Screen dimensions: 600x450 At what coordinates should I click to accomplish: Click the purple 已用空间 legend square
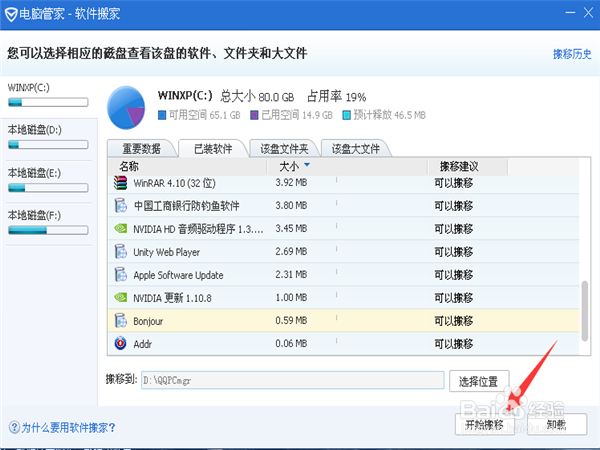(254, 115)
